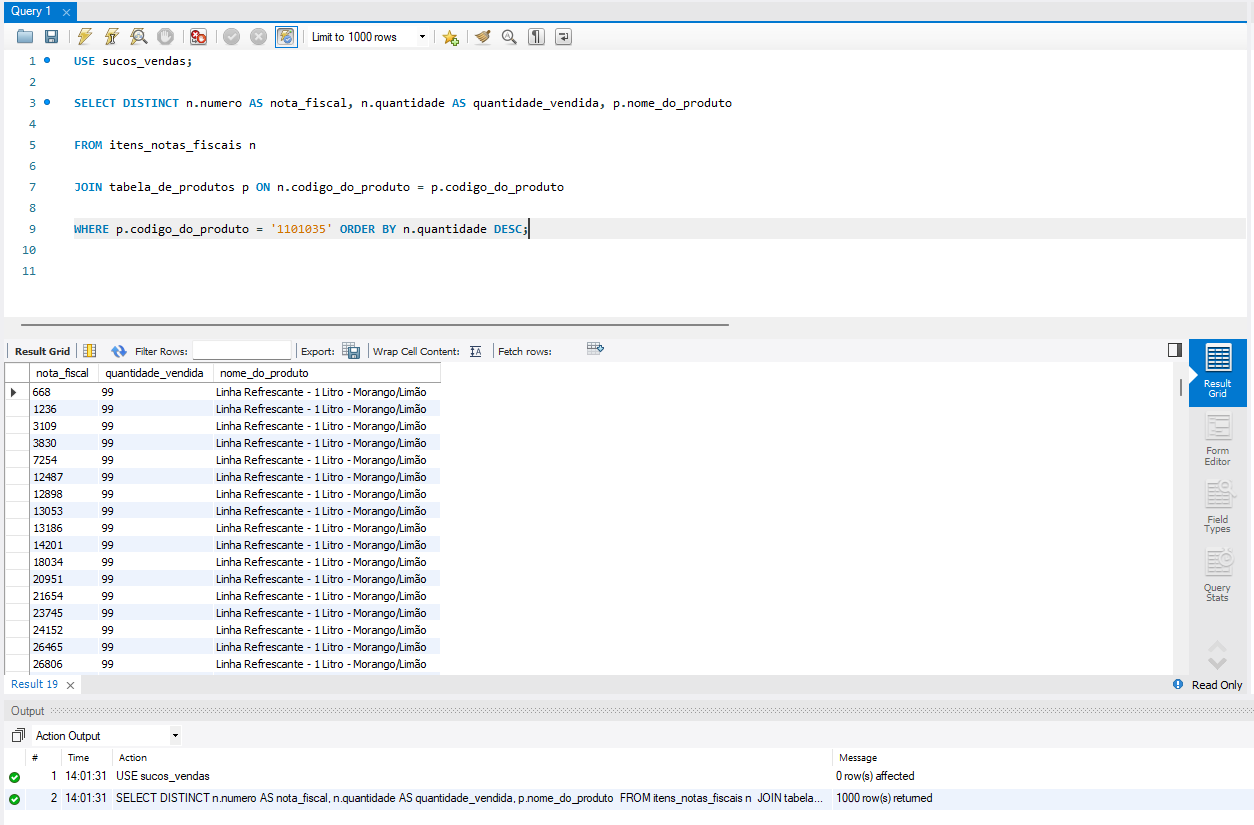The image size is (1254, 825).
Task: Beautify the SQL with the broom icon
Action: 483,37
